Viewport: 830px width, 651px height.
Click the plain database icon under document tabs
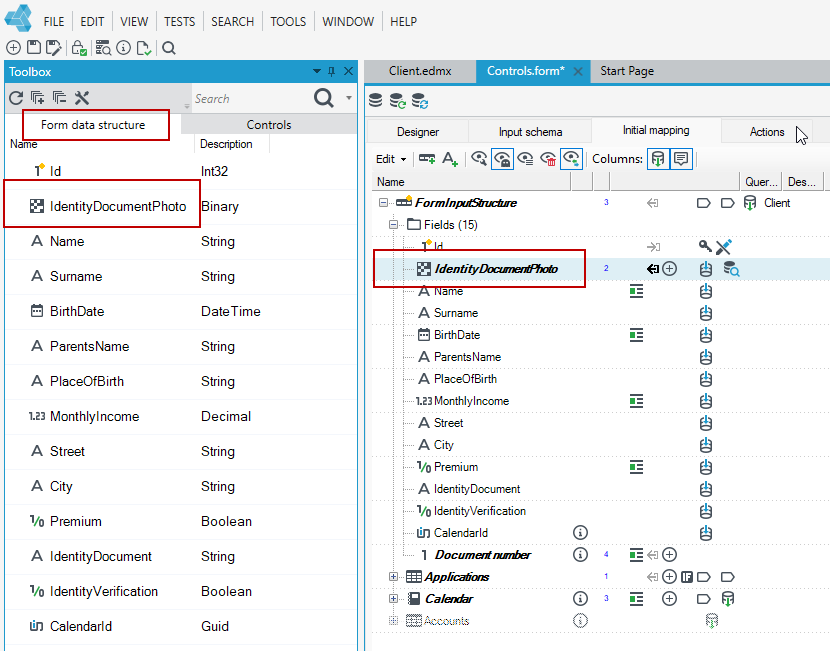click(375, 100)
